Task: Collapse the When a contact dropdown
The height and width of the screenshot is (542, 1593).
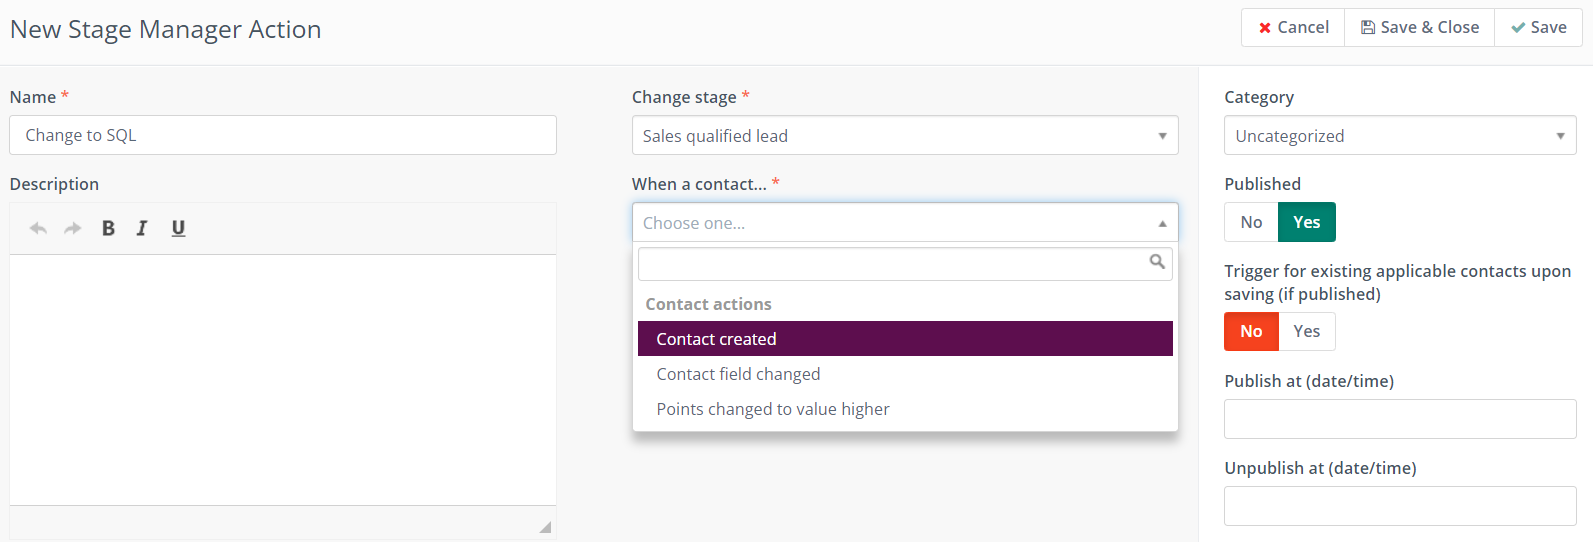Action: (905, 223)
